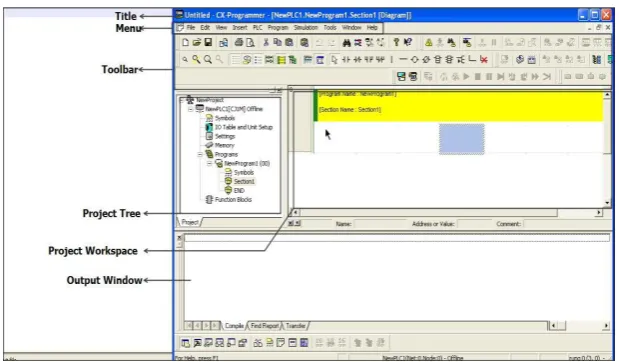Select the horizontal line tool

[403, 60]
